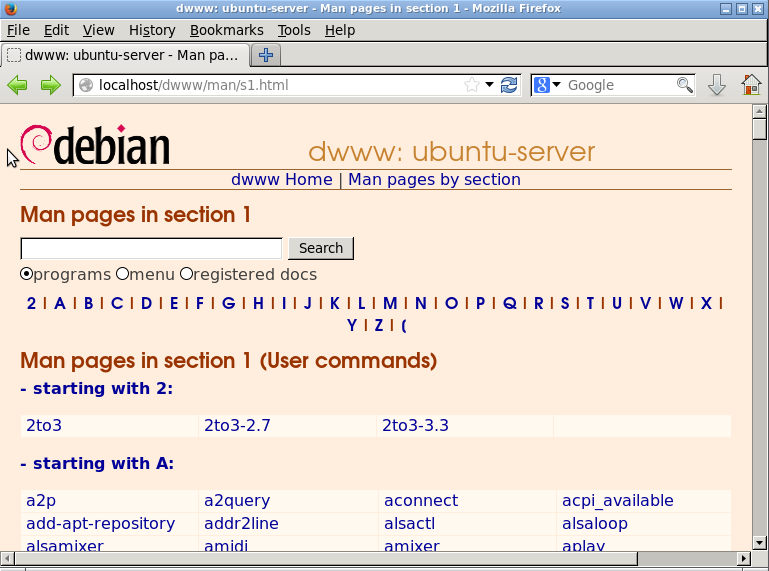Open the Google search engine dropdown
Viewport: 769px width, 571px height.
[x=557, y=85]
